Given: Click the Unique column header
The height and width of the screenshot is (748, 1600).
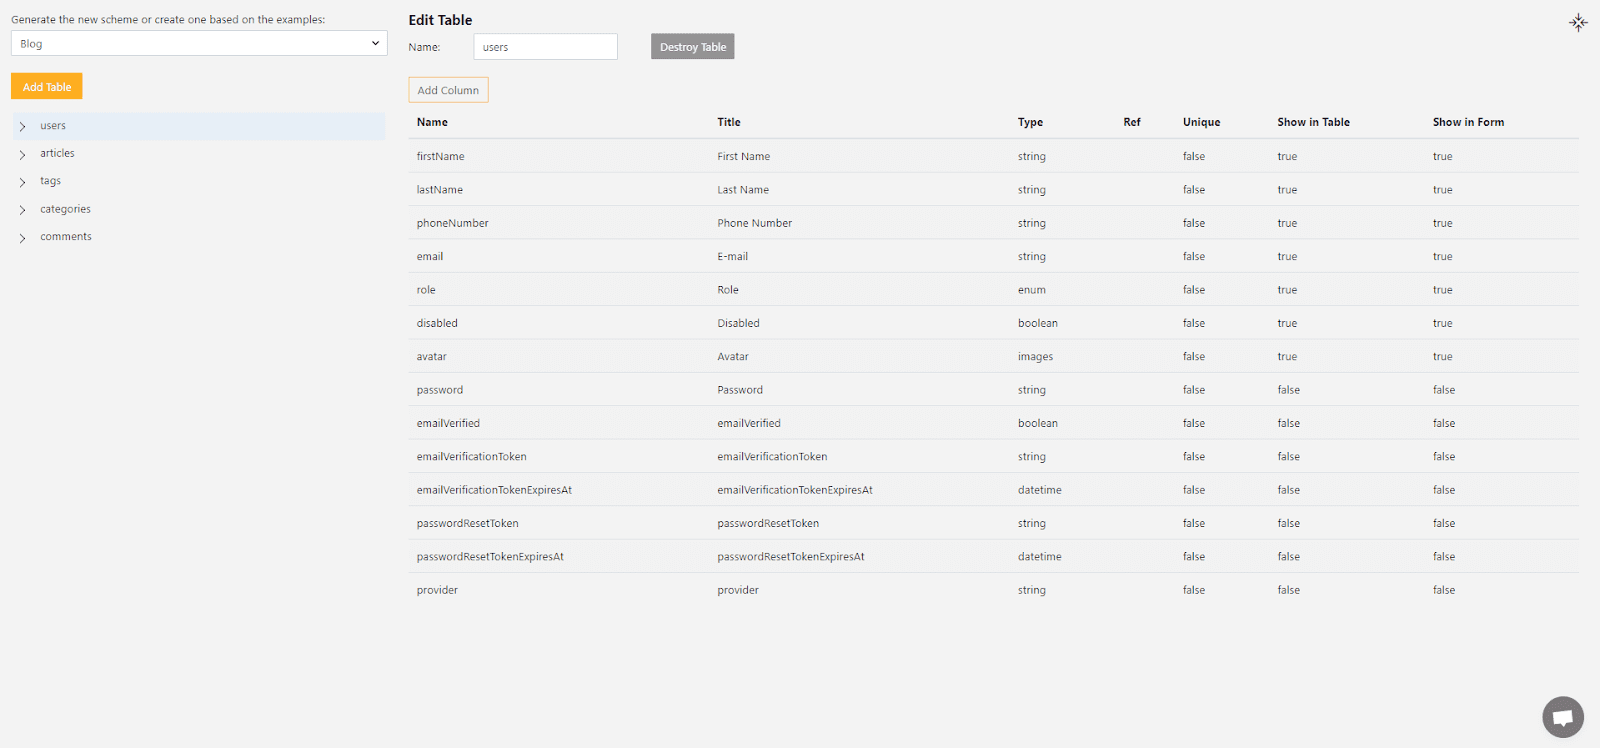Looking at the screenshot, I should pyautogui.click(x=1202, y=122).
